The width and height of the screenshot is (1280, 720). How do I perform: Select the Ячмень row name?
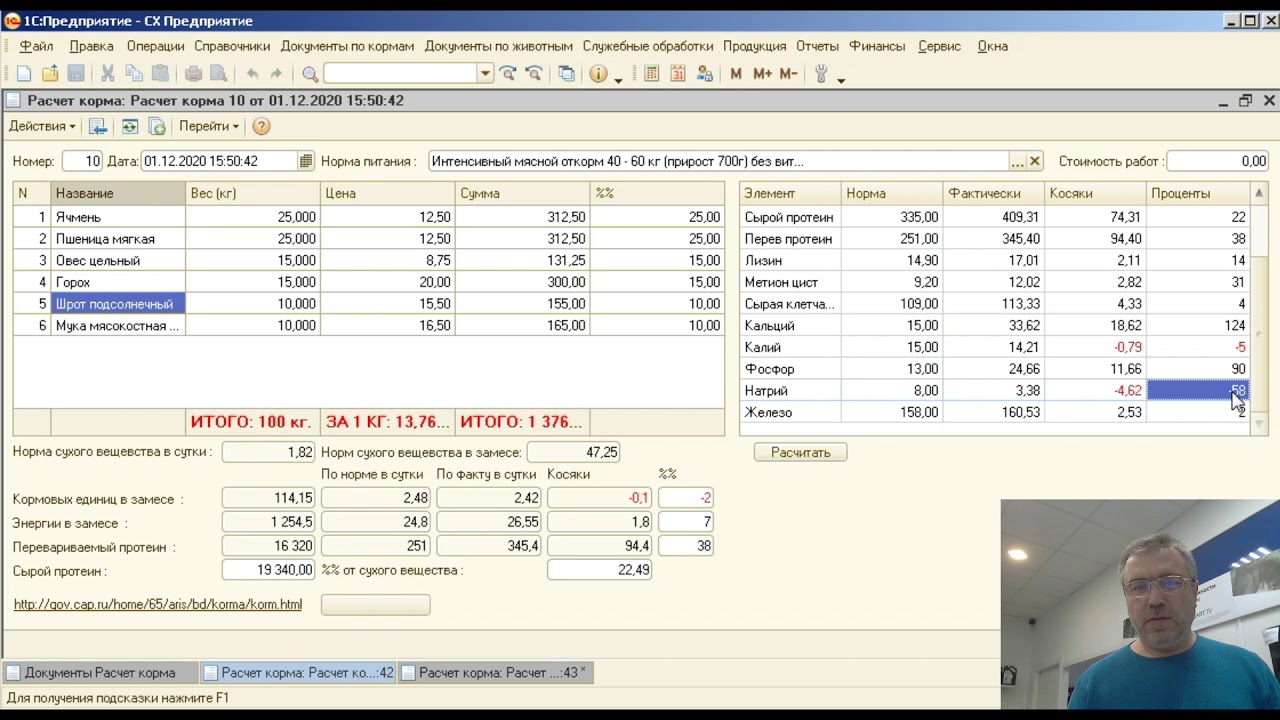click(x=78, y=217)
